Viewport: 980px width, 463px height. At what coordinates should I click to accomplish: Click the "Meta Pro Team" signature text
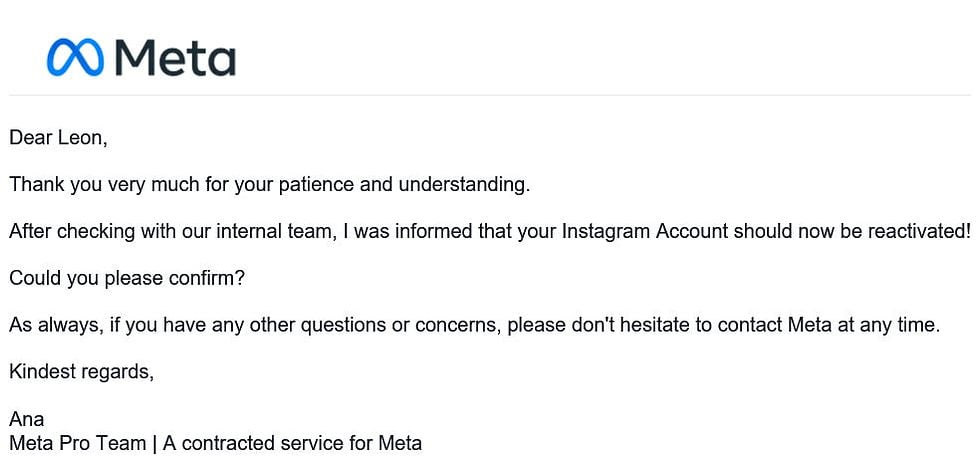[x=77, y=443]
